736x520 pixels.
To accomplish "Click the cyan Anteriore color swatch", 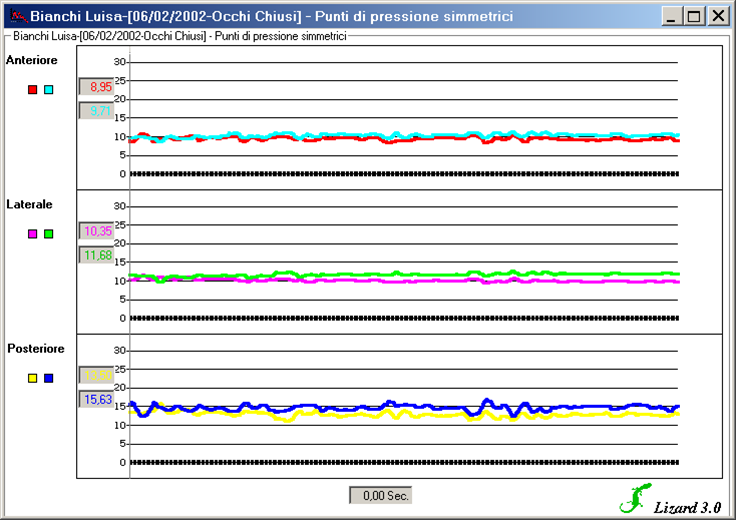I will 49,90.
